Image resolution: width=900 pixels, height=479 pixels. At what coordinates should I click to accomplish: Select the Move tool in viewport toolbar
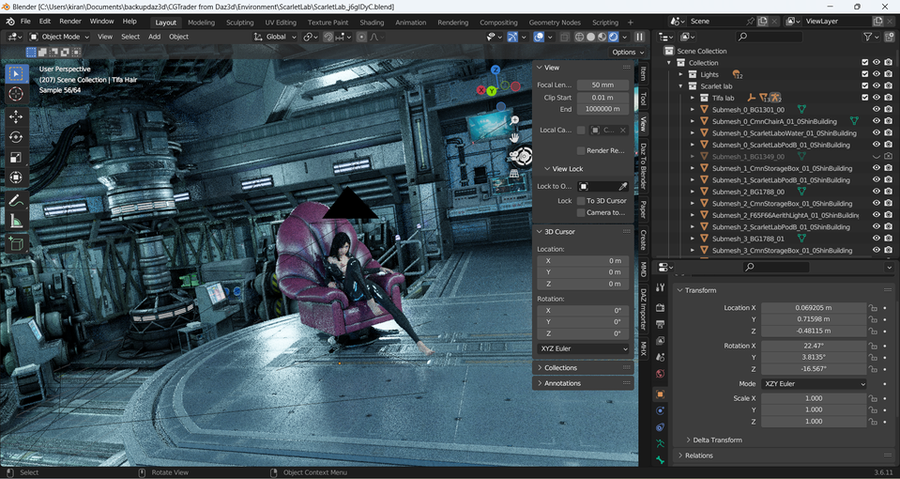pyautogui.click(x=16, y=116)
